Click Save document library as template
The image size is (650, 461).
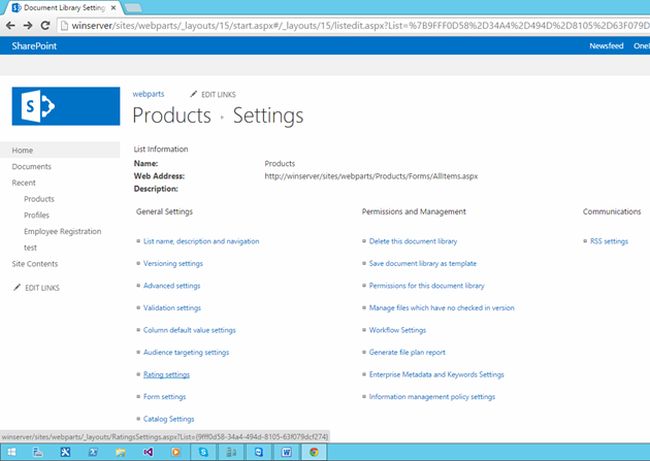click(x=423, y=263)
